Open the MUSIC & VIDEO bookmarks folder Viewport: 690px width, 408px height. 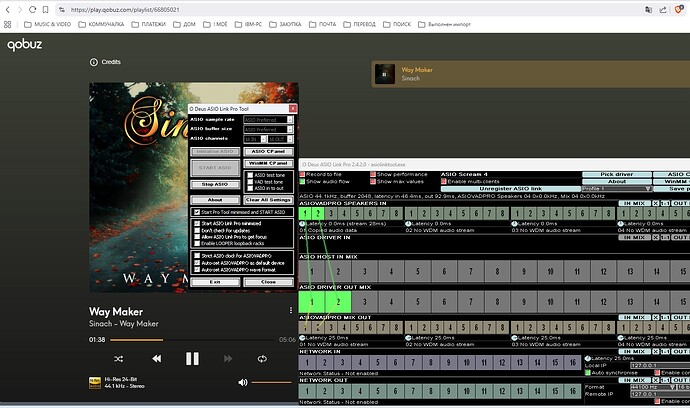click(x=48, y=24)
